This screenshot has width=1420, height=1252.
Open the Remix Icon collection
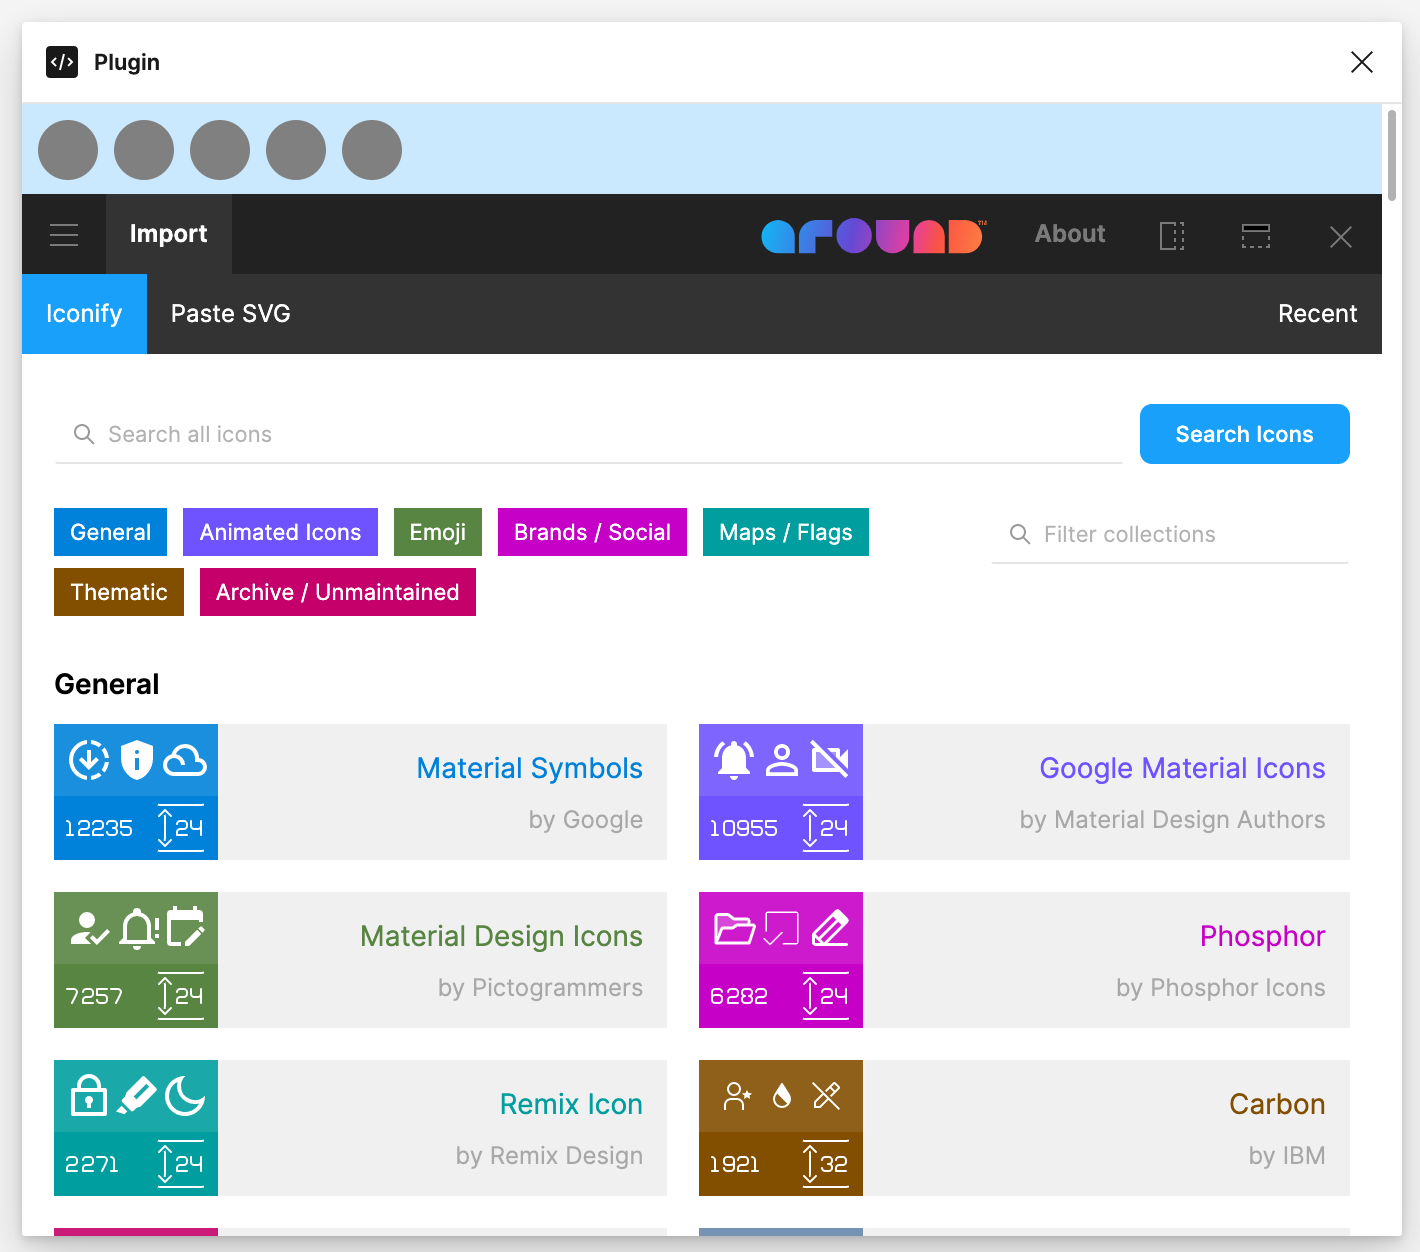tap(360, 1128)
